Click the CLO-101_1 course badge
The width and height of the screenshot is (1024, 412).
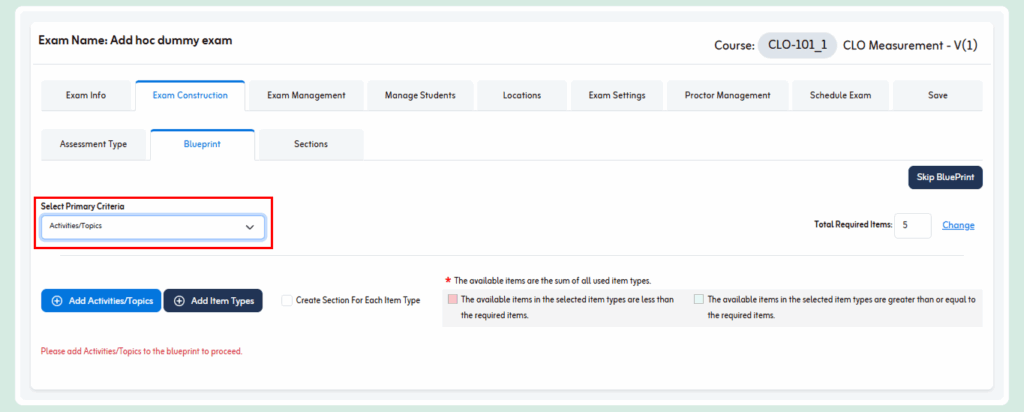tap(797, 45)
